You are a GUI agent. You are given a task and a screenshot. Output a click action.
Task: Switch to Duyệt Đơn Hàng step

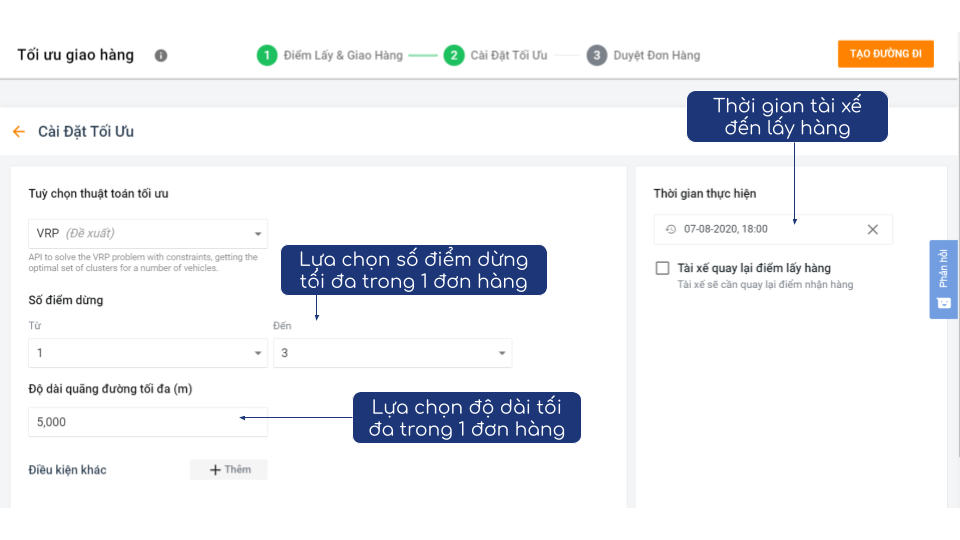click(x=657, y=55)
